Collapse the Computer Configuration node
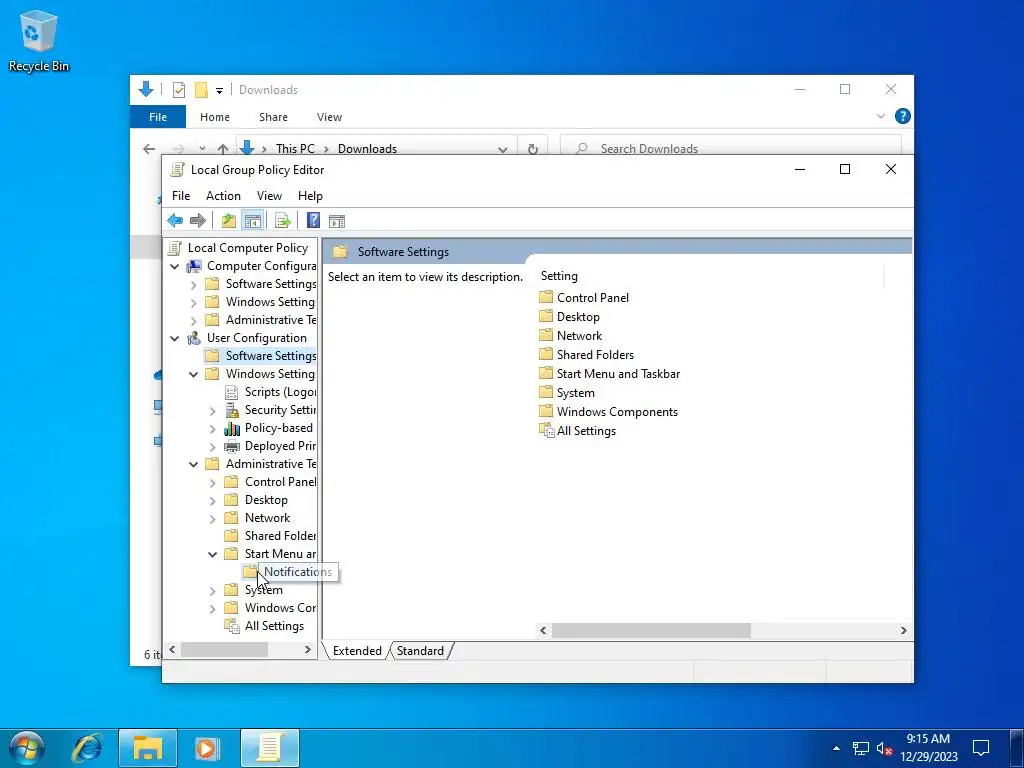The width and height of the screenshot is (1024, 768). click(x=174, y=266)
